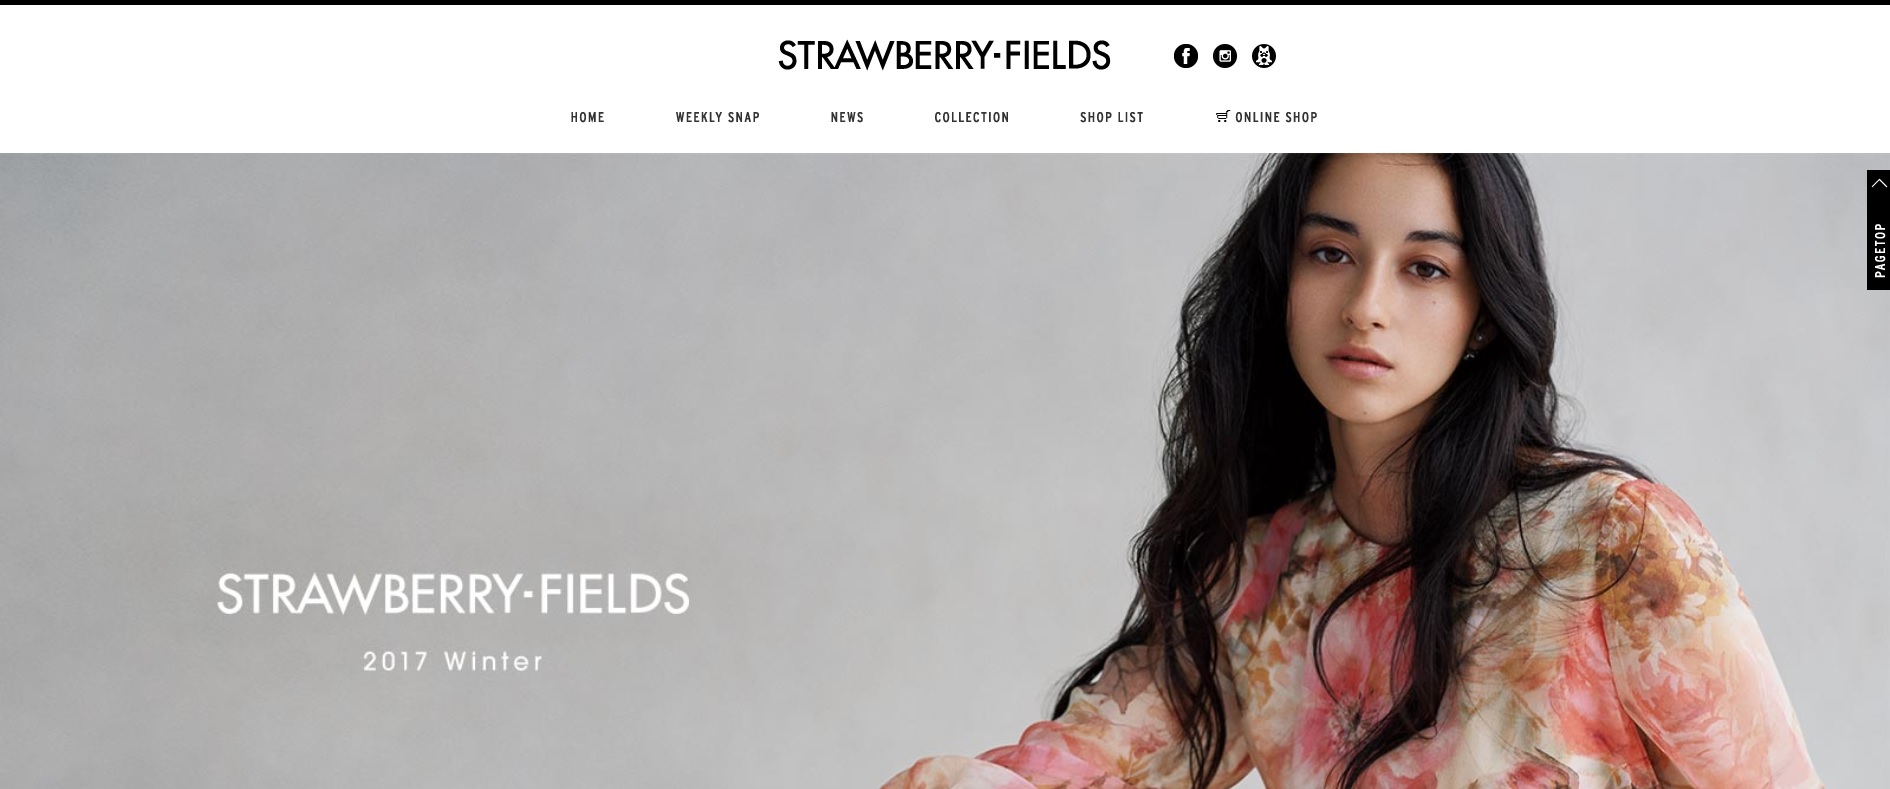Viewport: 1890px width, 789px height.
Task: View the SHOP LIST page
Action: click(1112, 117)
